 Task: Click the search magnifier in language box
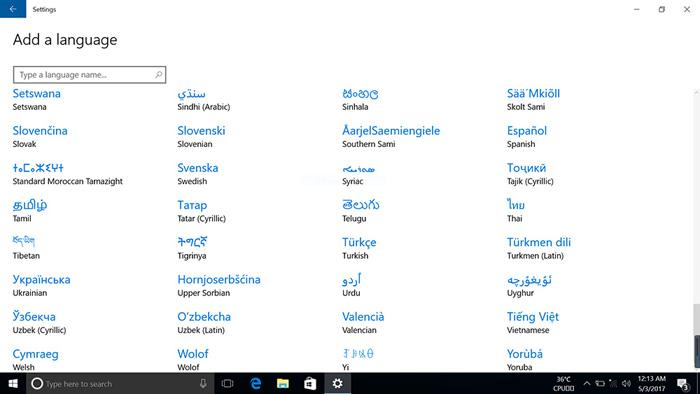[x=158, y=75]
